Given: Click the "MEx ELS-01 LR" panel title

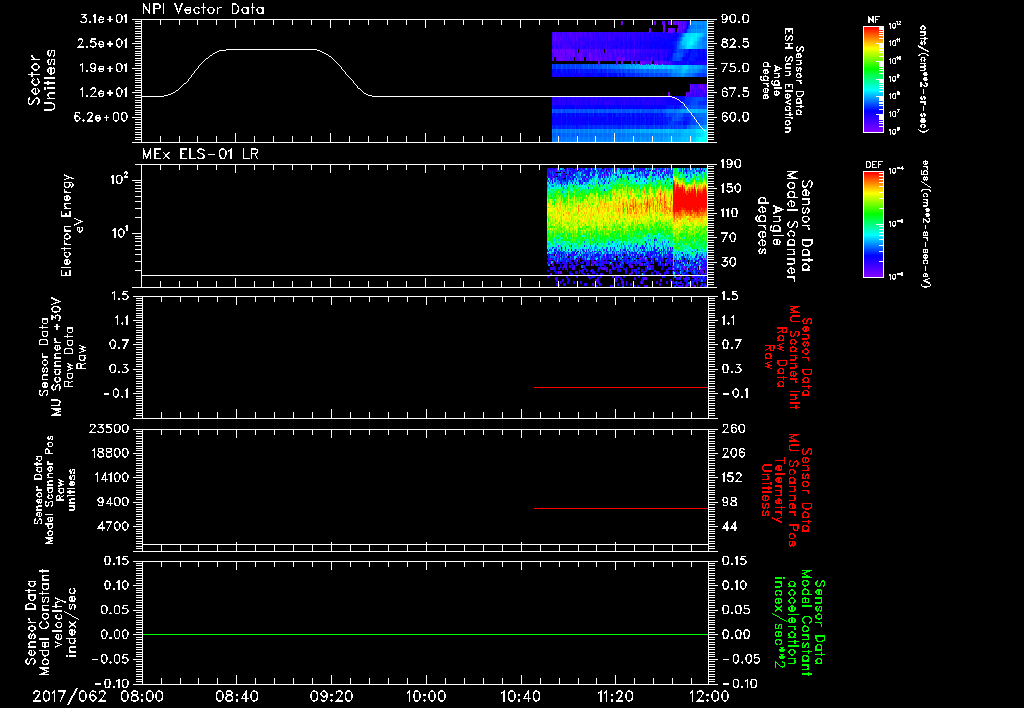Looking at the screenshot, I should (200, 154).
